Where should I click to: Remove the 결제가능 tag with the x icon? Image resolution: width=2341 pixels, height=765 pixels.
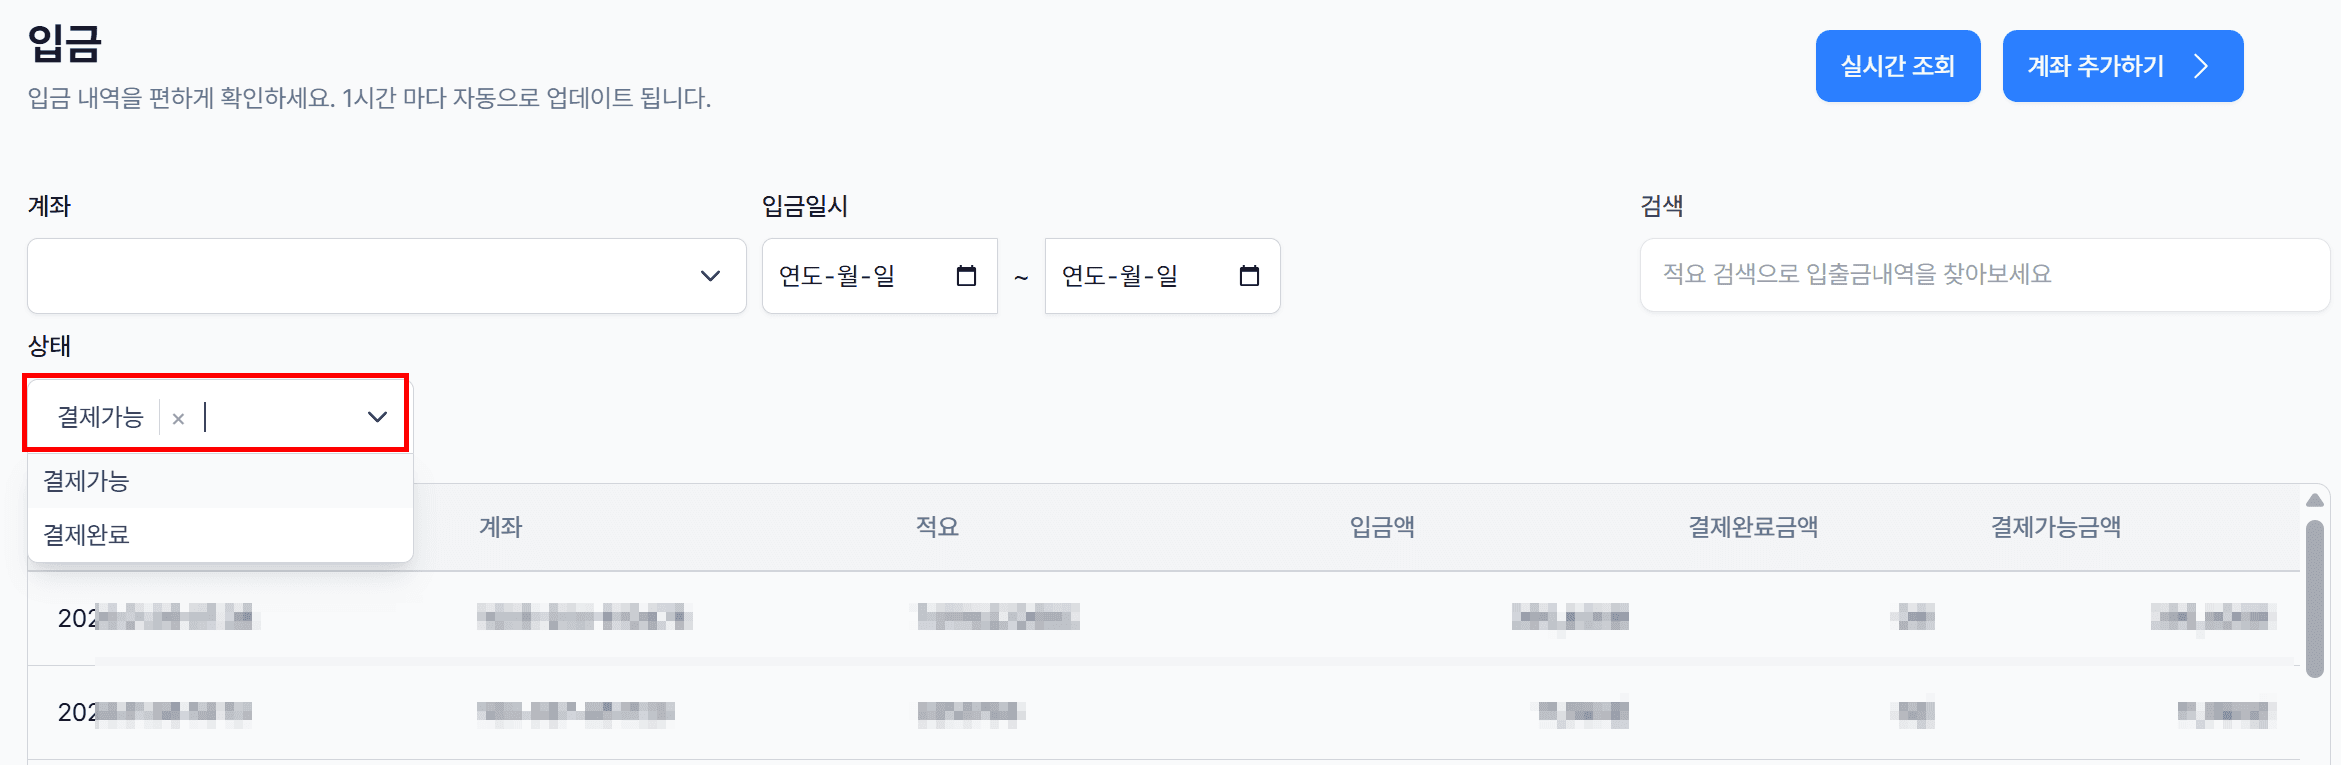pos(178,418)
